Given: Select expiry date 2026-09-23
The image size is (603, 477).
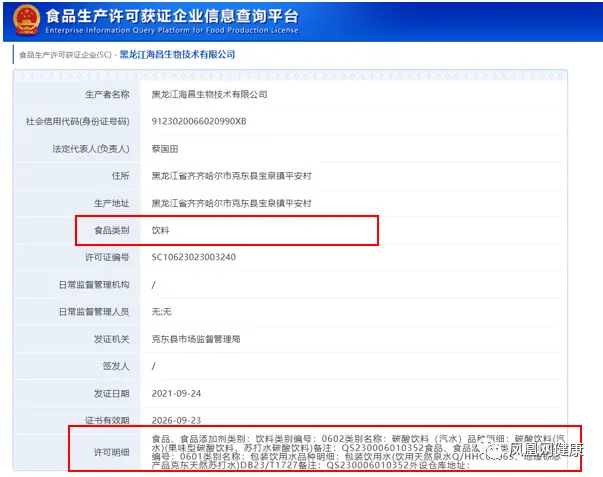Looking at the screenshot, I should coord(176,420).
